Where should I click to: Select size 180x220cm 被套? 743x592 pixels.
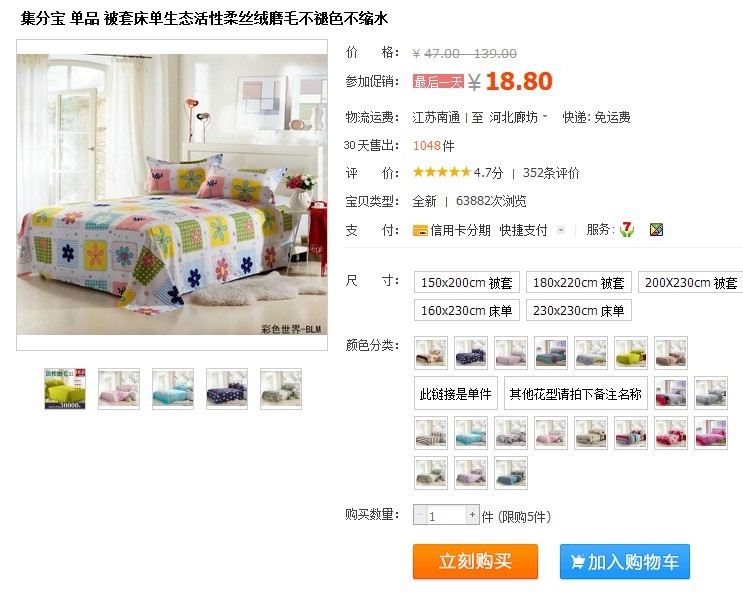click(579, 282)
